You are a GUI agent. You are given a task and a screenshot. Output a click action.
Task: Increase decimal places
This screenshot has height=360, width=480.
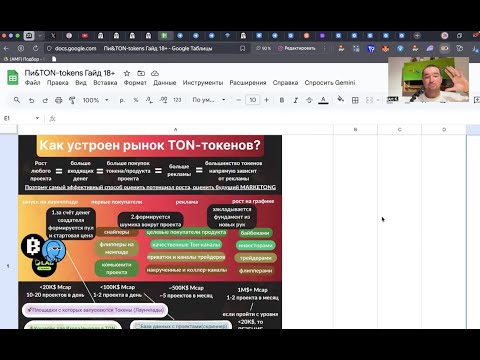pyautogui.click(x=163, y=100)
